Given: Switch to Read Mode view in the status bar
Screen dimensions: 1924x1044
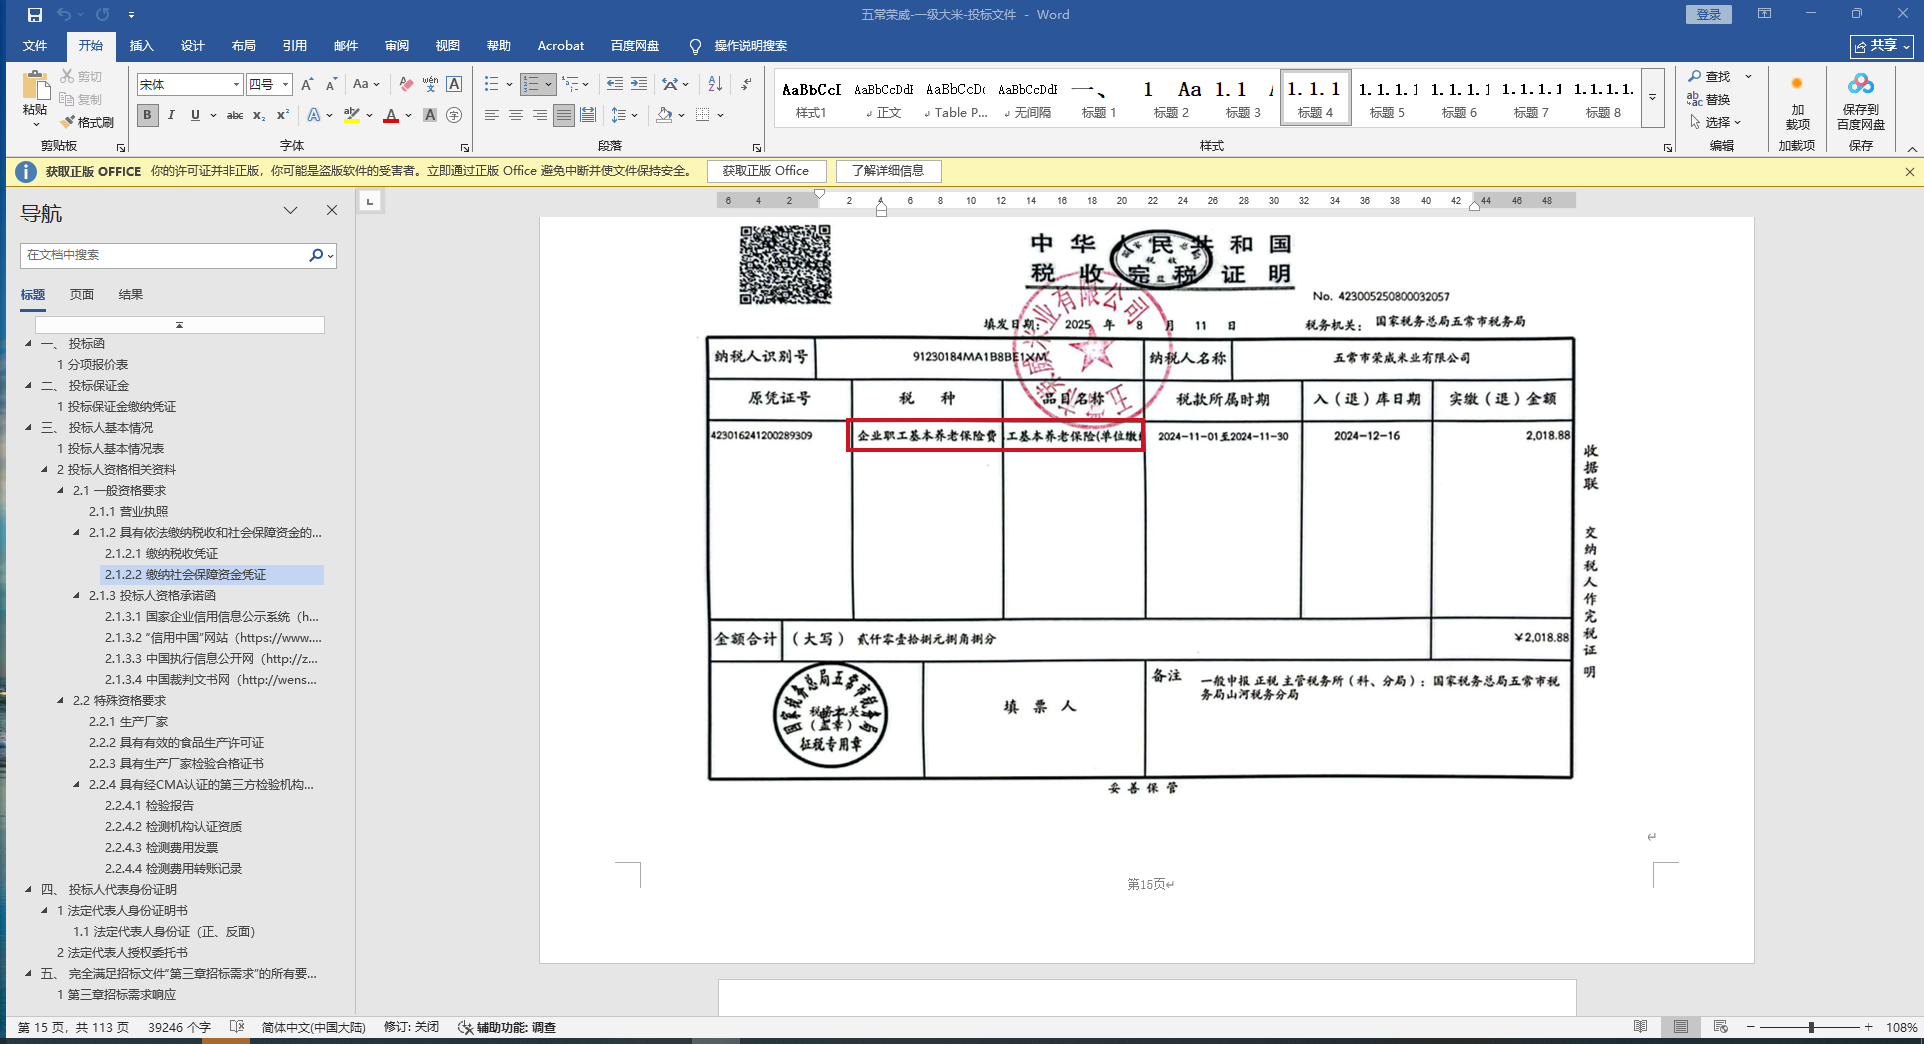Looking at the screenshot, I should point(1640,1027).
